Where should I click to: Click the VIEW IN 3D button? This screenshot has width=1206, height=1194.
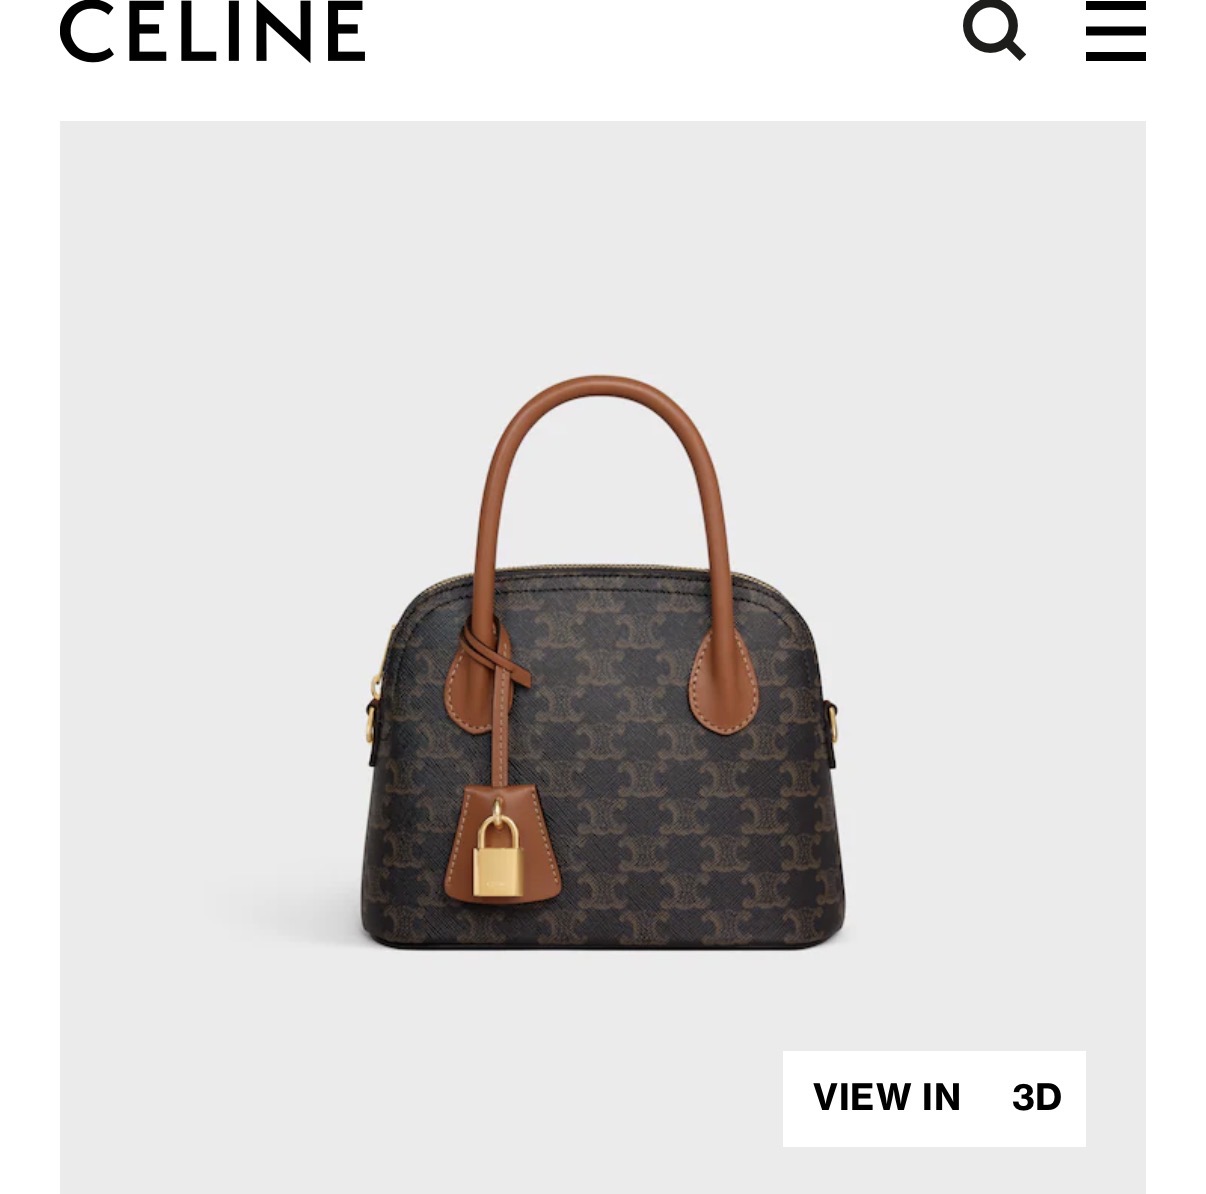[934, 1098]
